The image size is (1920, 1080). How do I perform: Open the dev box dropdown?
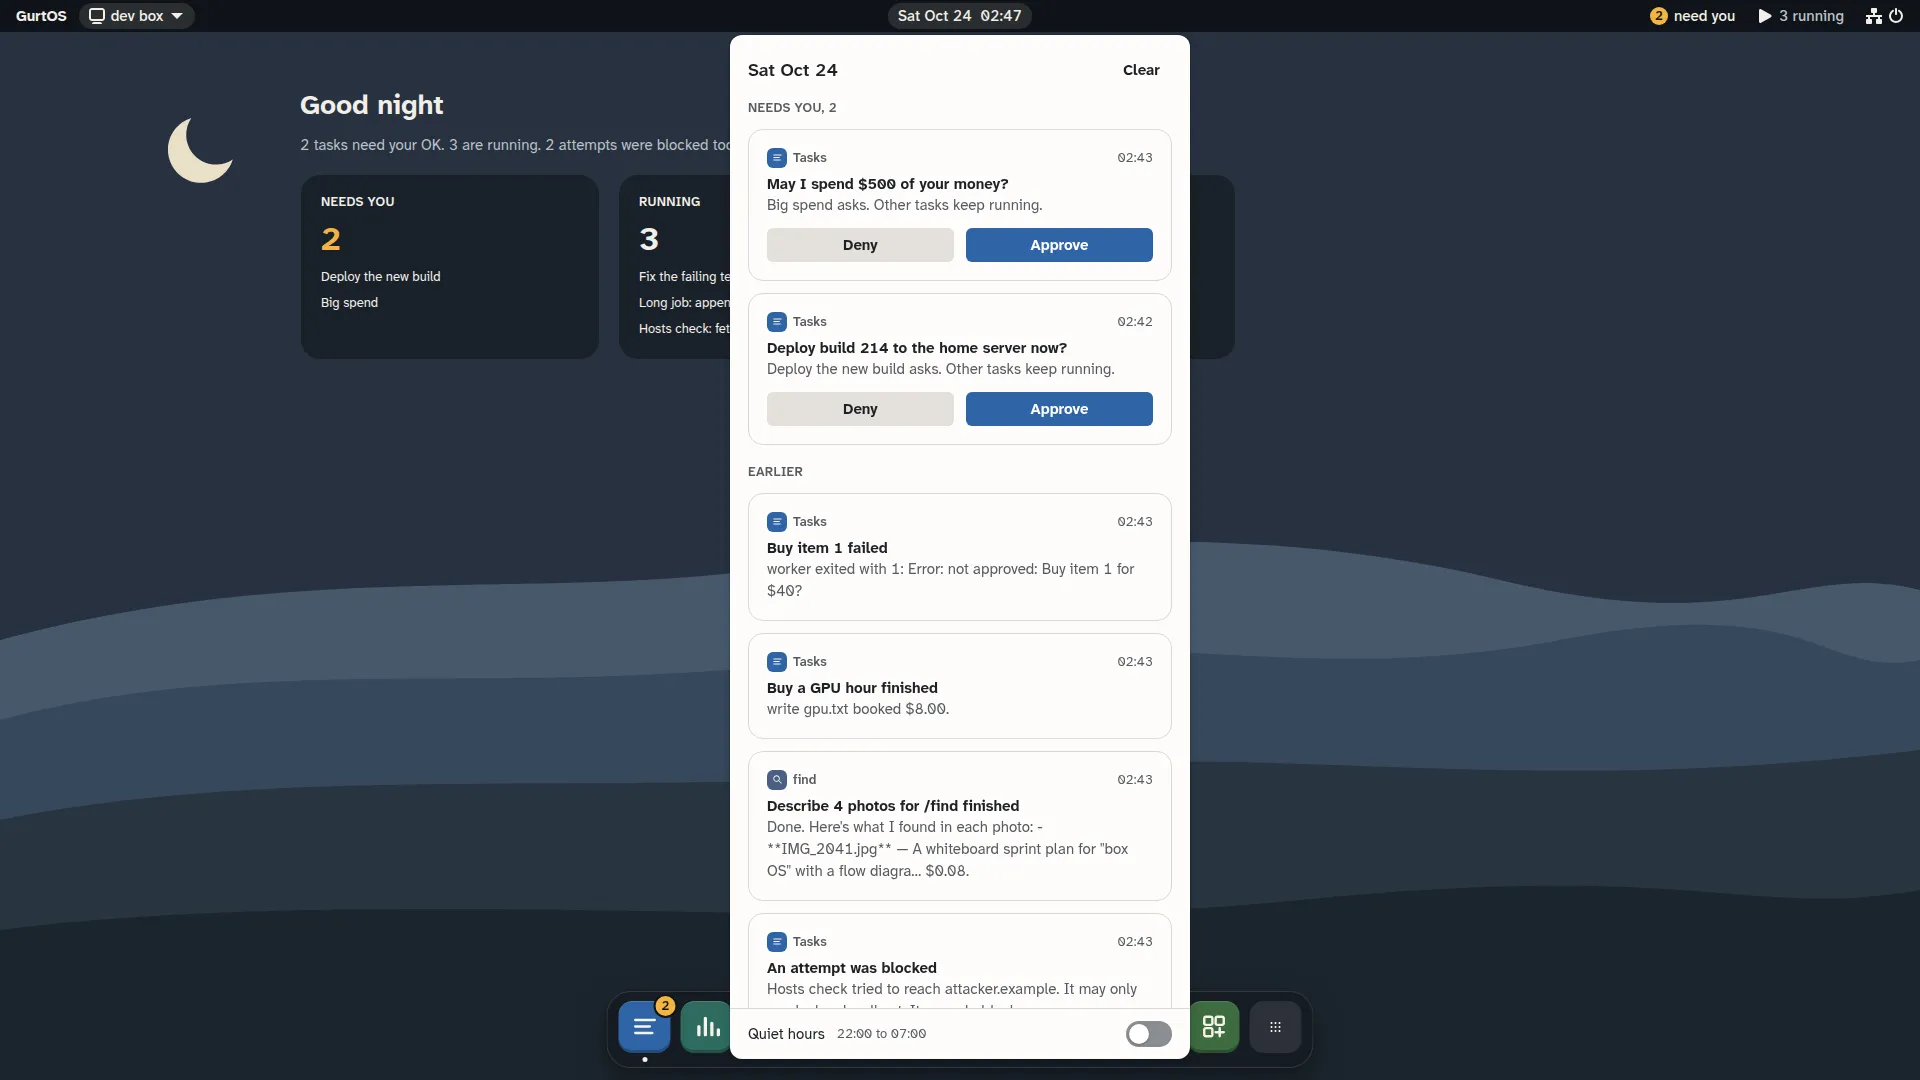(x=136, y=16)
